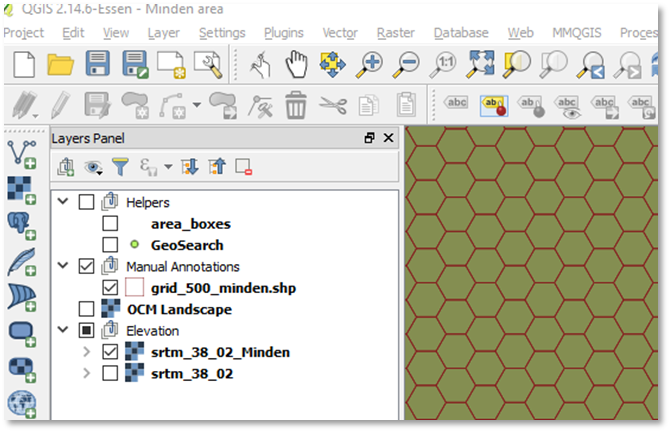Expand the srtm_38_02_Minden layer entry

tap(86, 352)
